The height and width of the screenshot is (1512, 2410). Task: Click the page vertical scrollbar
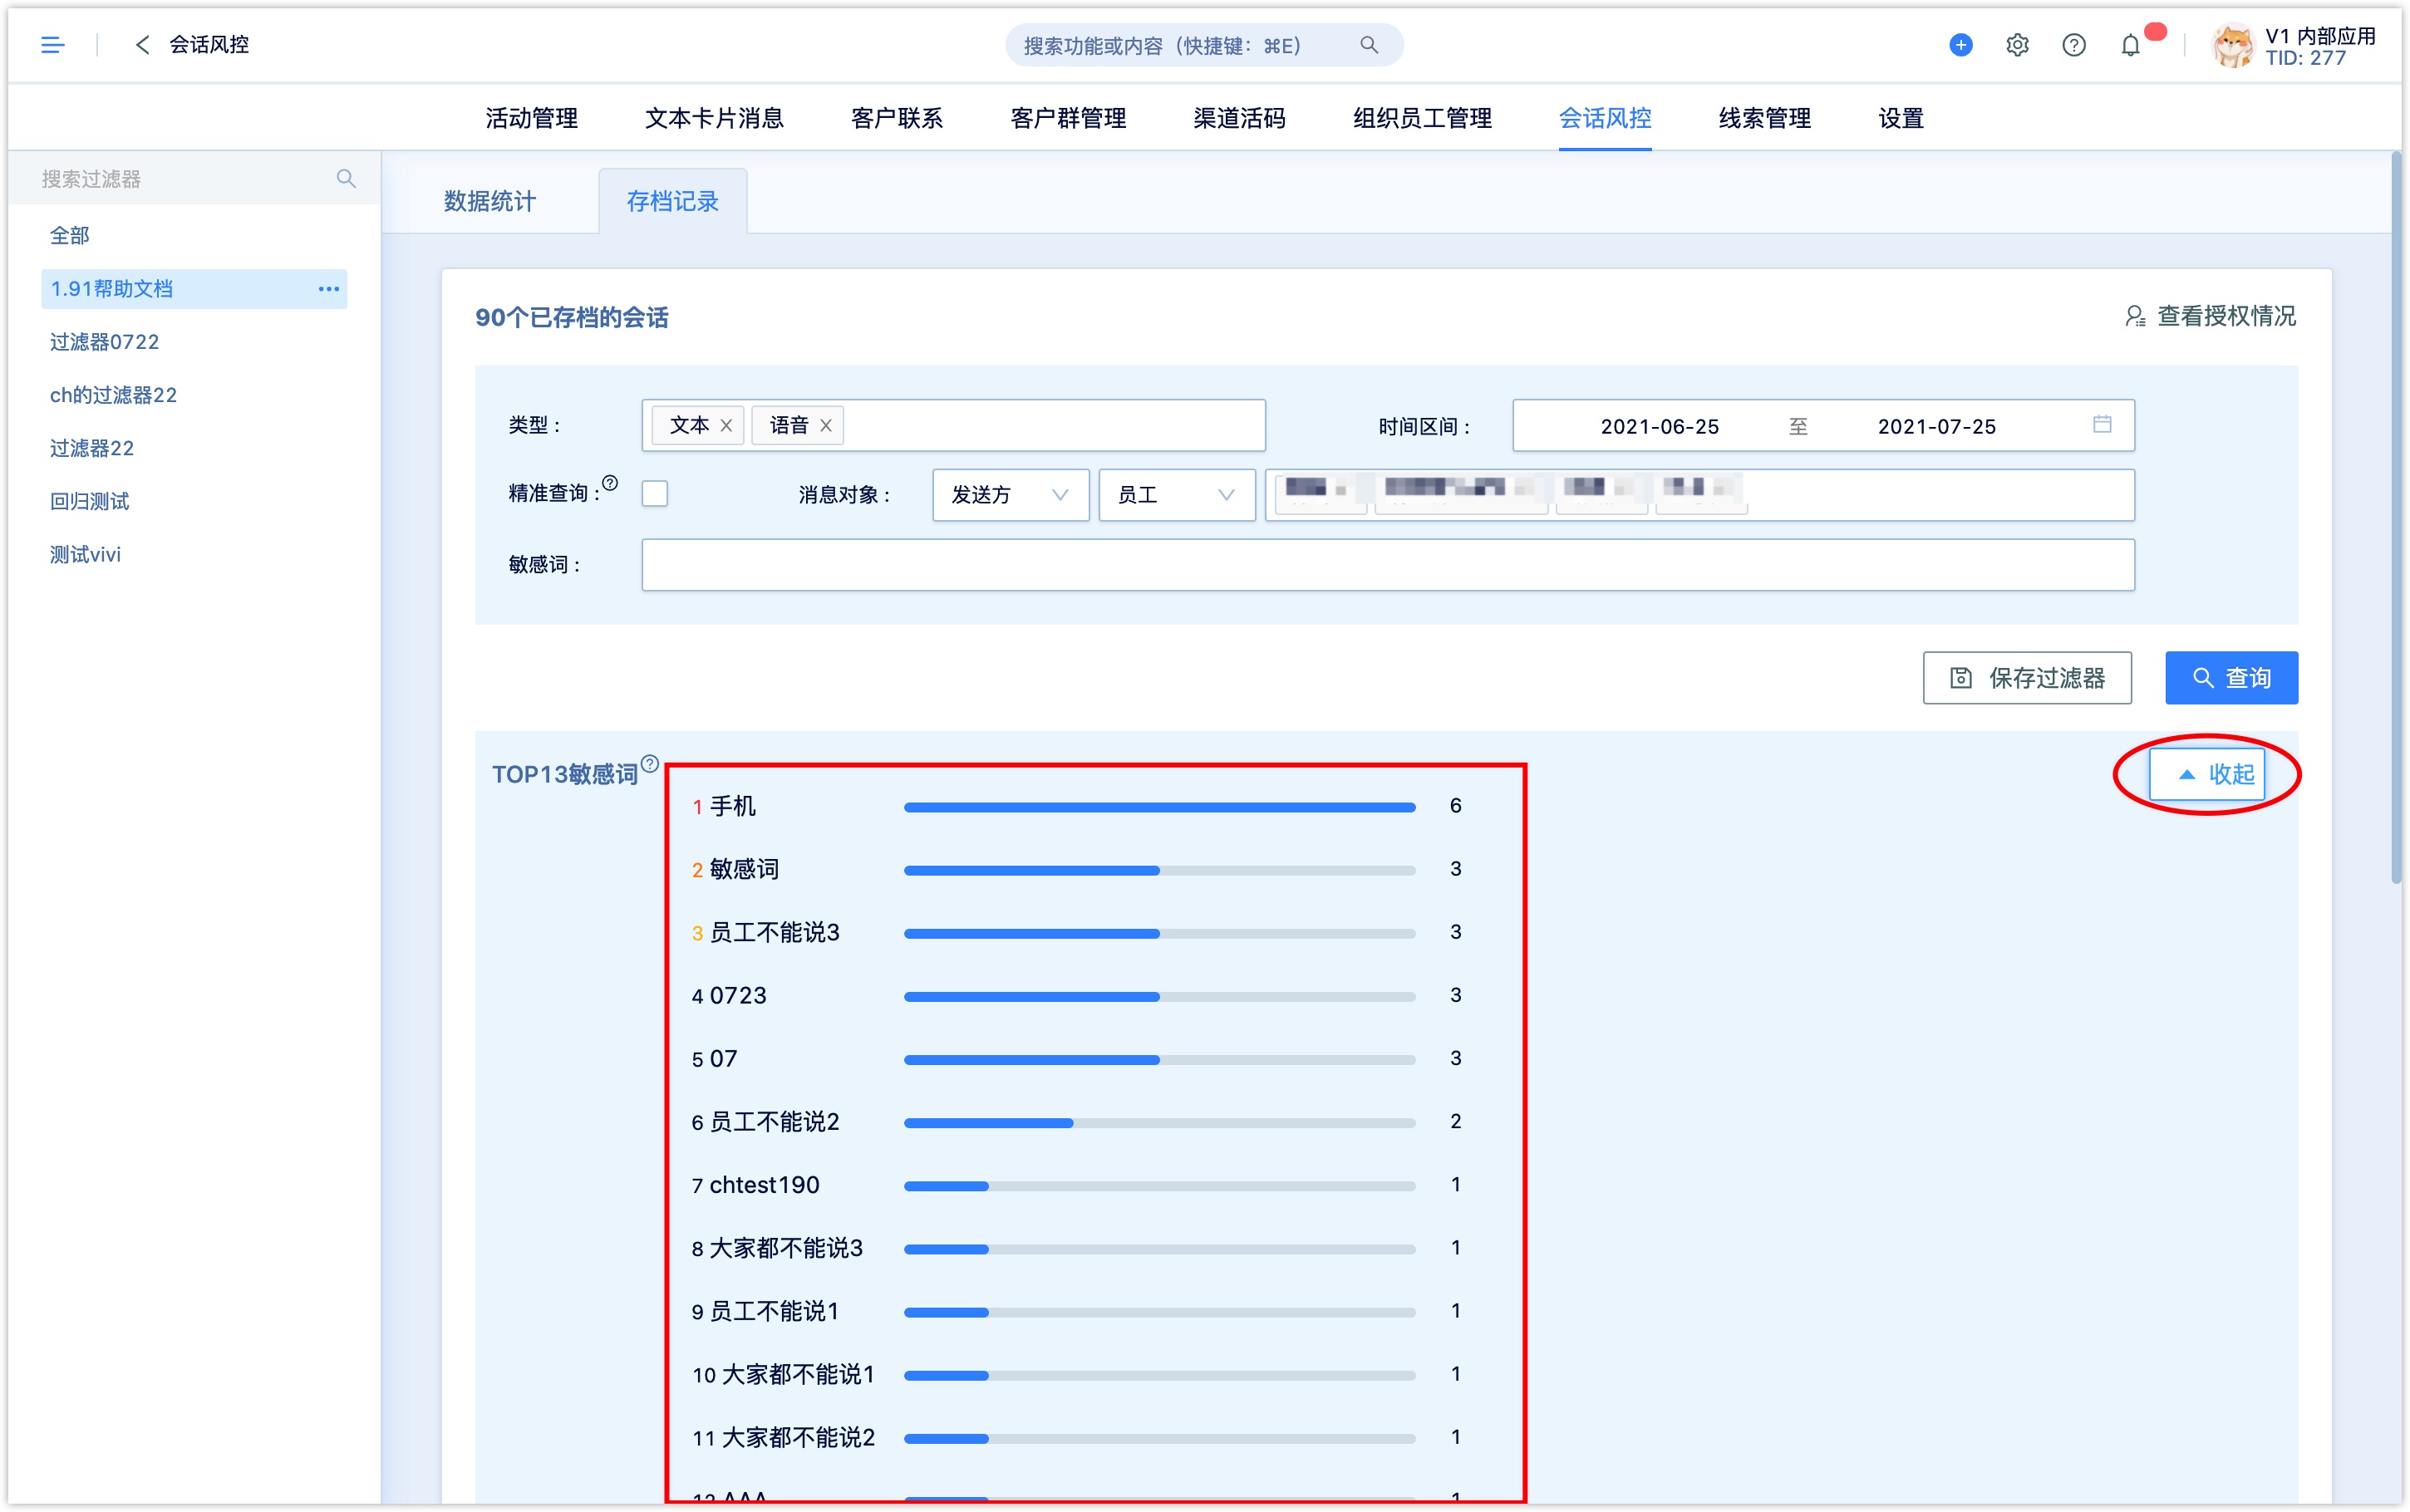[2396, 518]
